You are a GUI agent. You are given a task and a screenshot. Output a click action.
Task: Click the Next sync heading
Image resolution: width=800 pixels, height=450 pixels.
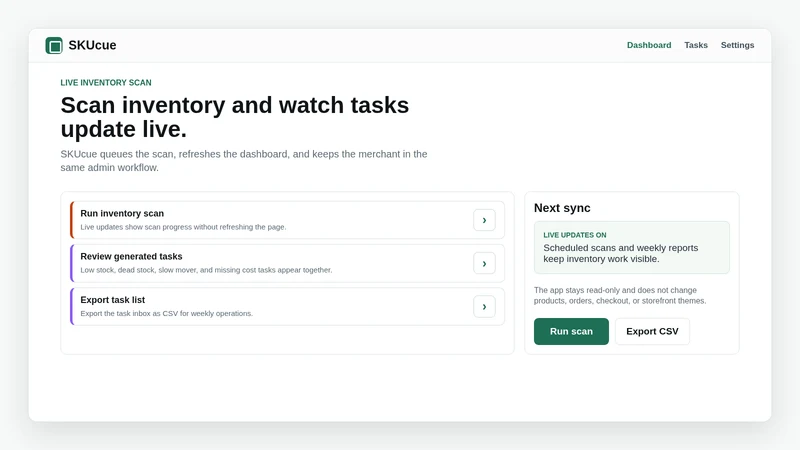[x=562, y=208]
